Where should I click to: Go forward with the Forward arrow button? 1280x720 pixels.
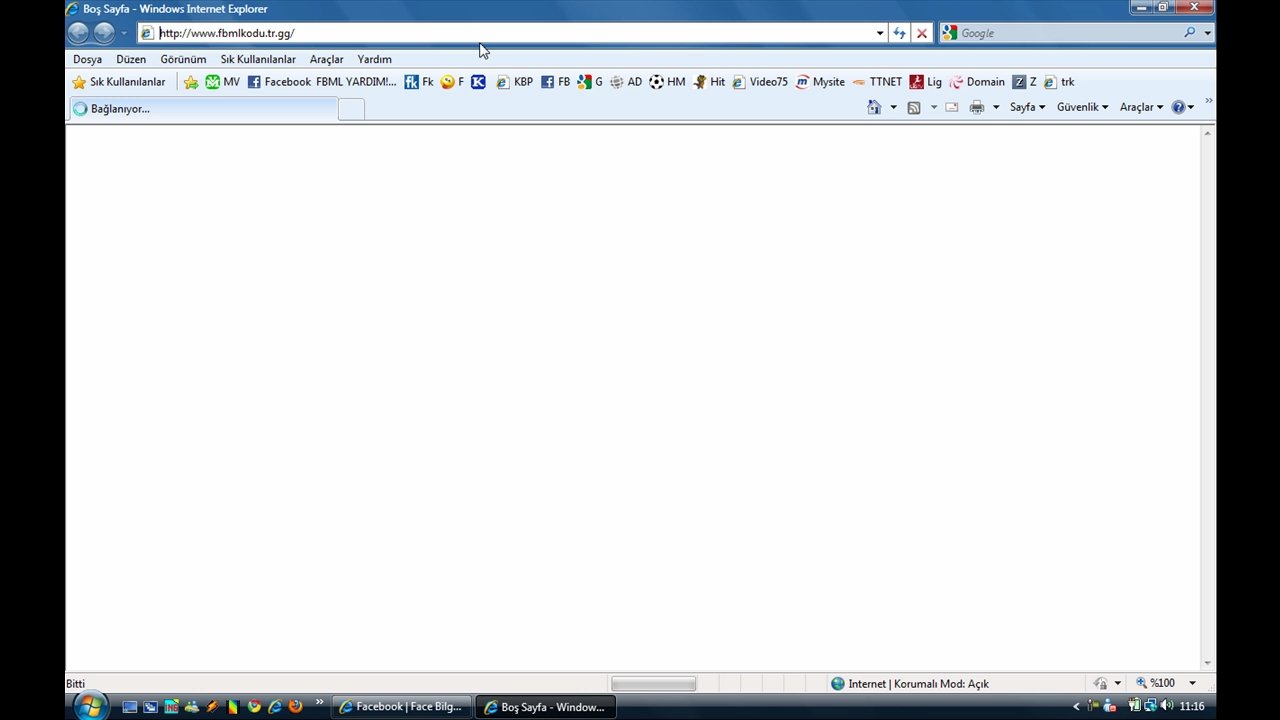[x=104, y=33]
